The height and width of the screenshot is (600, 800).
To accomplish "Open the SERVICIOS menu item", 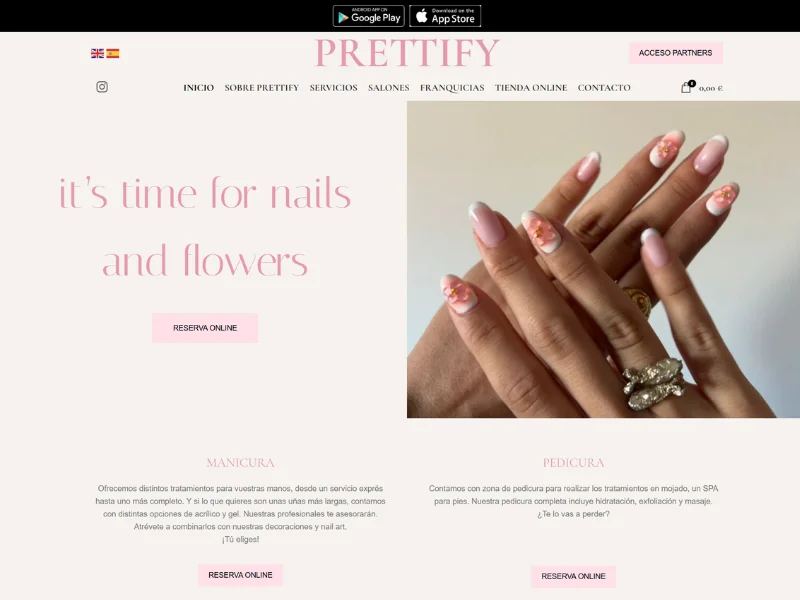I will click(334, 88).
